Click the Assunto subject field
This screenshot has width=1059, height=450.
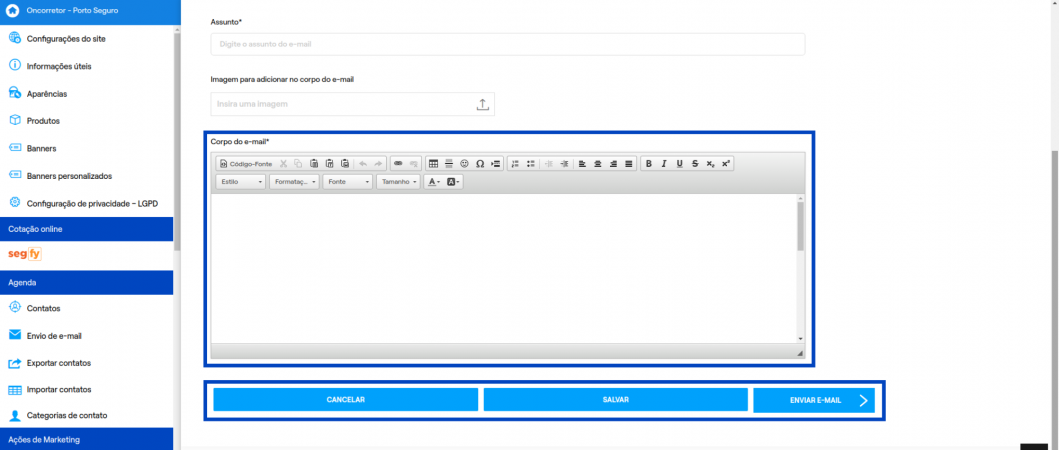[508, 44]
